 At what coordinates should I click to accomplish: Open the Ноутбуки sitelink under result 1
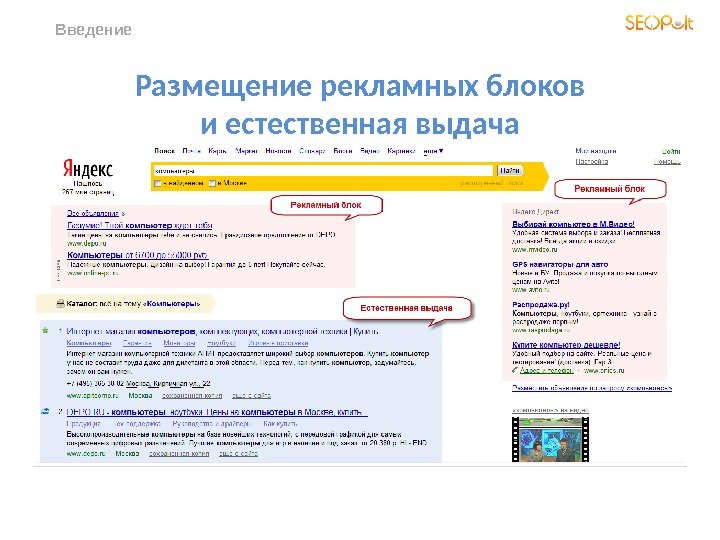point(221,343)
